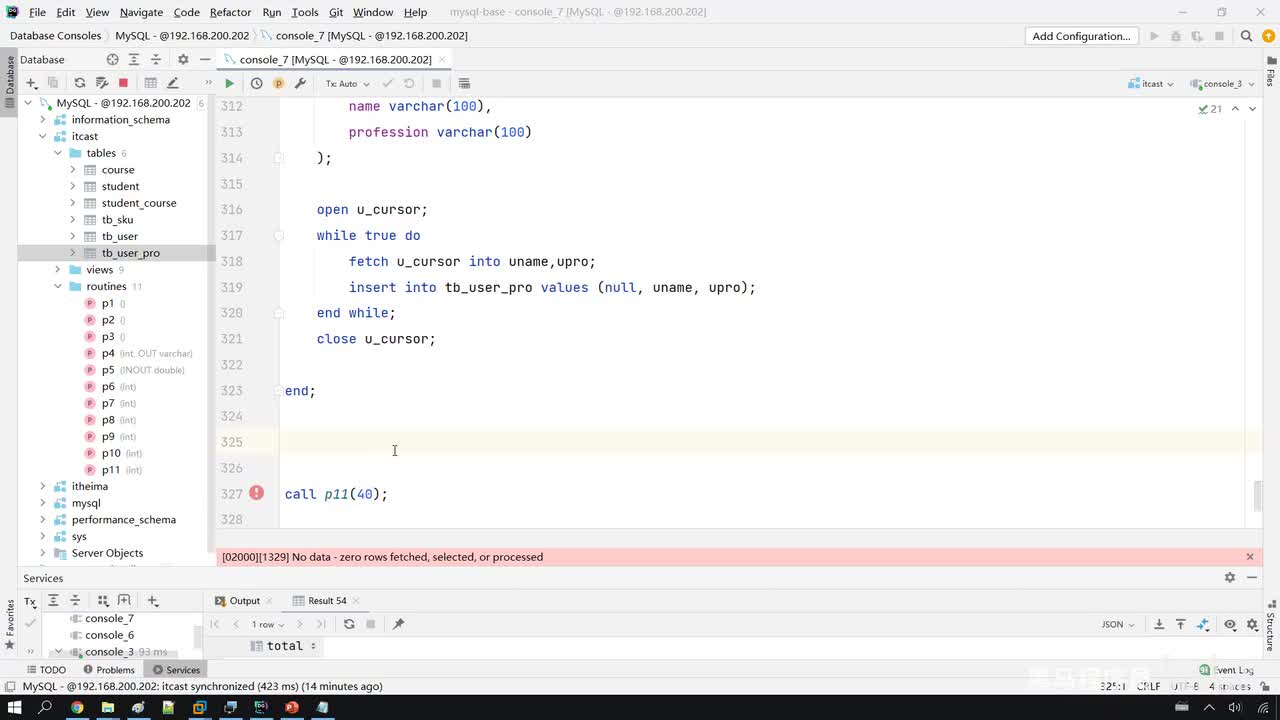Close the console_7 editor tab
This screenshot has width=1280, height=720.
441,59
